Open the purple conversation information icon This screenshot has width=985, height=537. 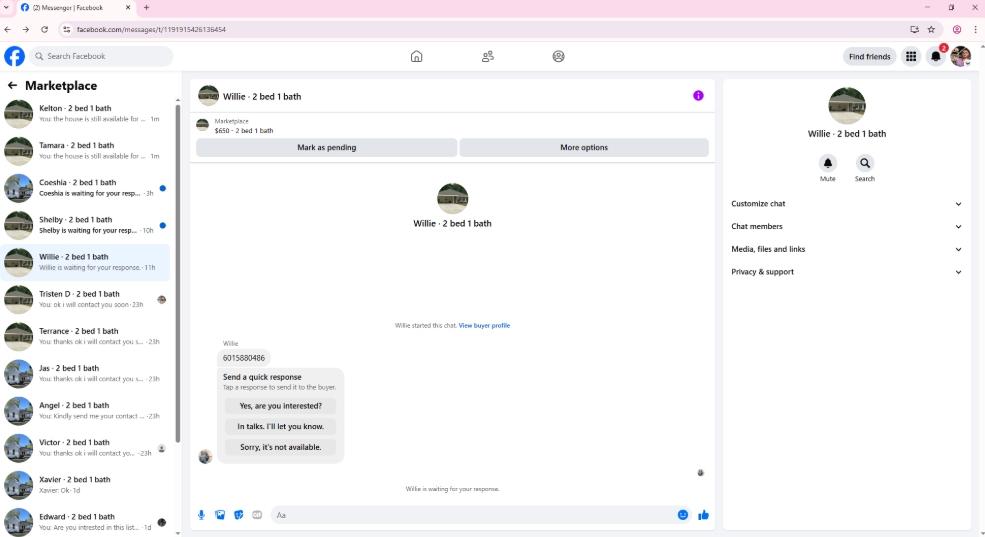[698, 95]
